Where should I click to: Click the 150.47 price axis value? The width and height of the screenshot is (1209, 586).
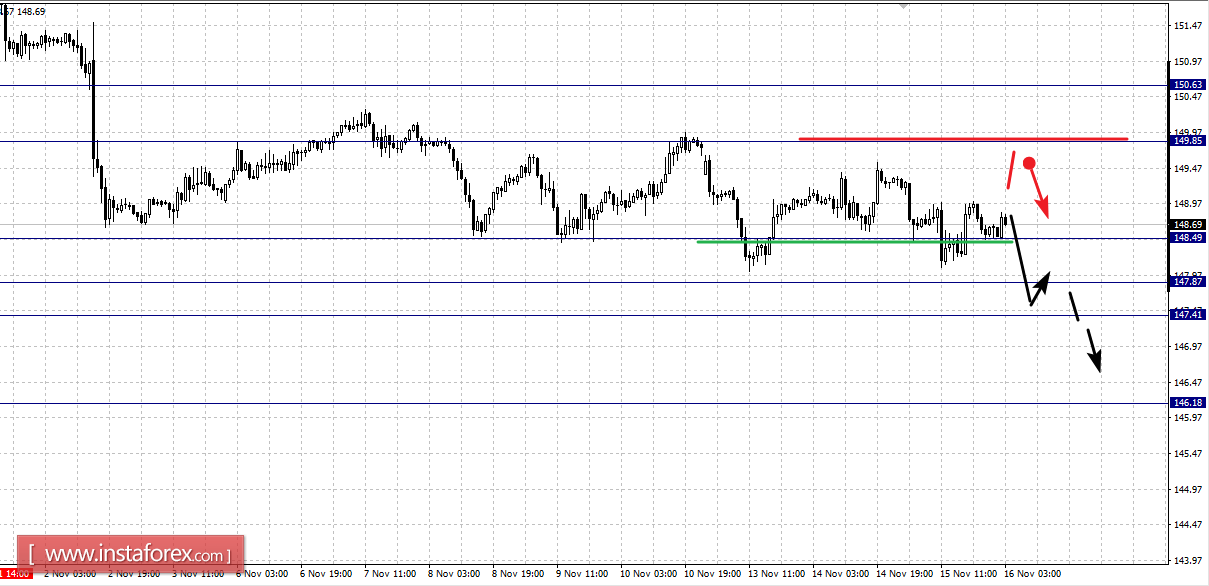click(x=1188, y=97)
